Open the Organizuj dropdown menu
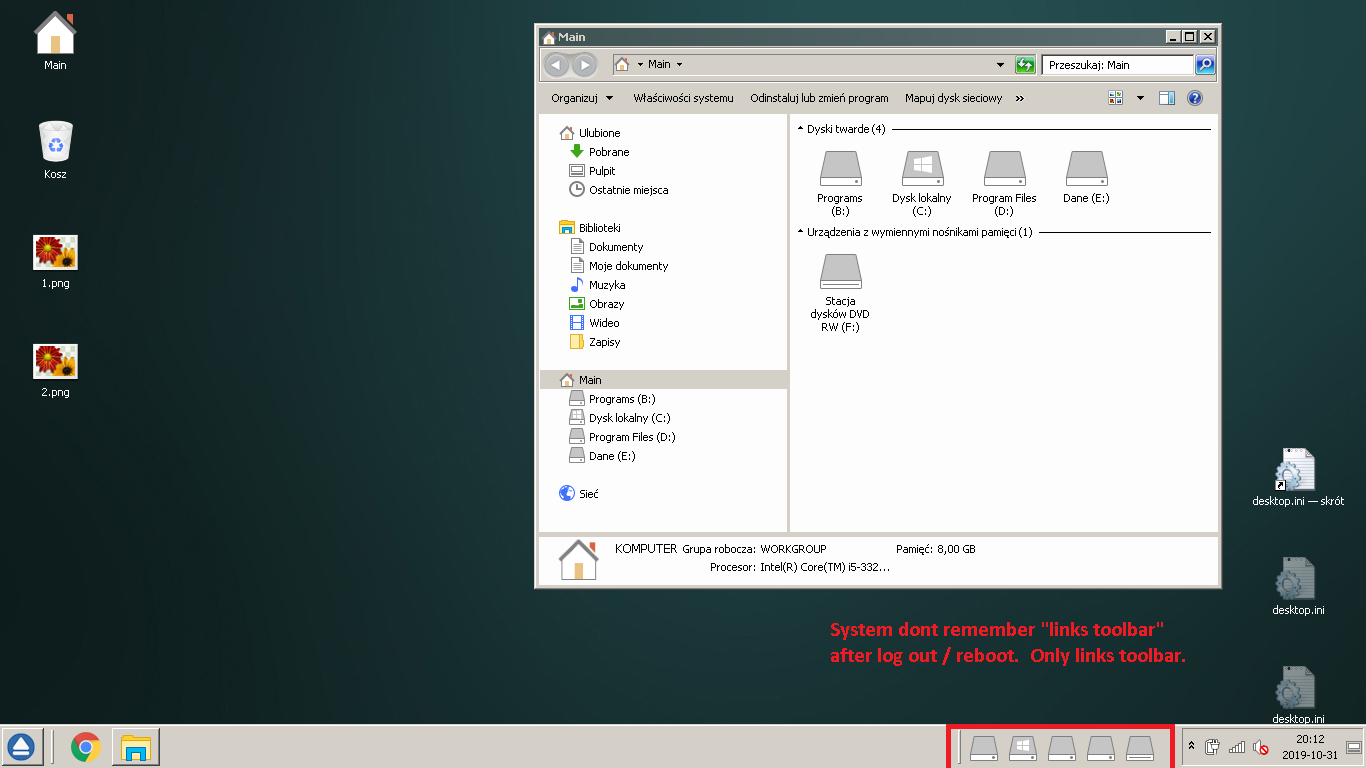Image resolution: width=1366 pixels, height=768 pixels. [582, 98]
